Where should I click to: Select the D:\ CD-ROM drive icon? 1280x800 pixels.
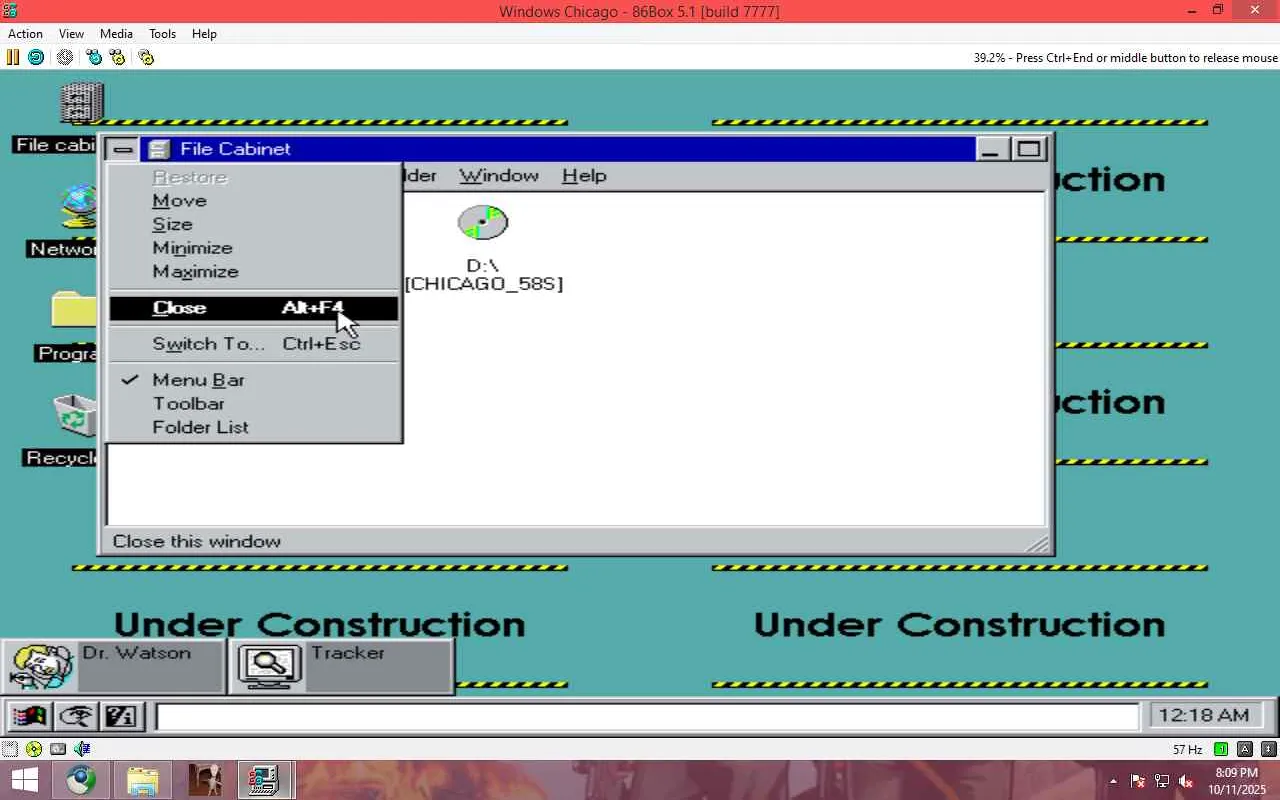pos(483,222)
